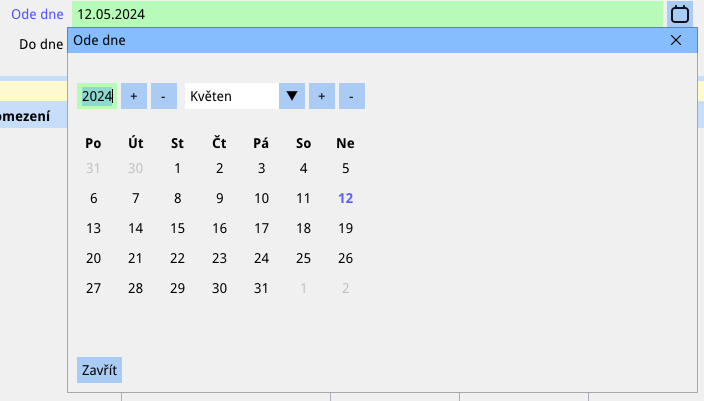Go to previous month with minus button
The width and height of the screenshot is (704, 401).
click(352, 96)
